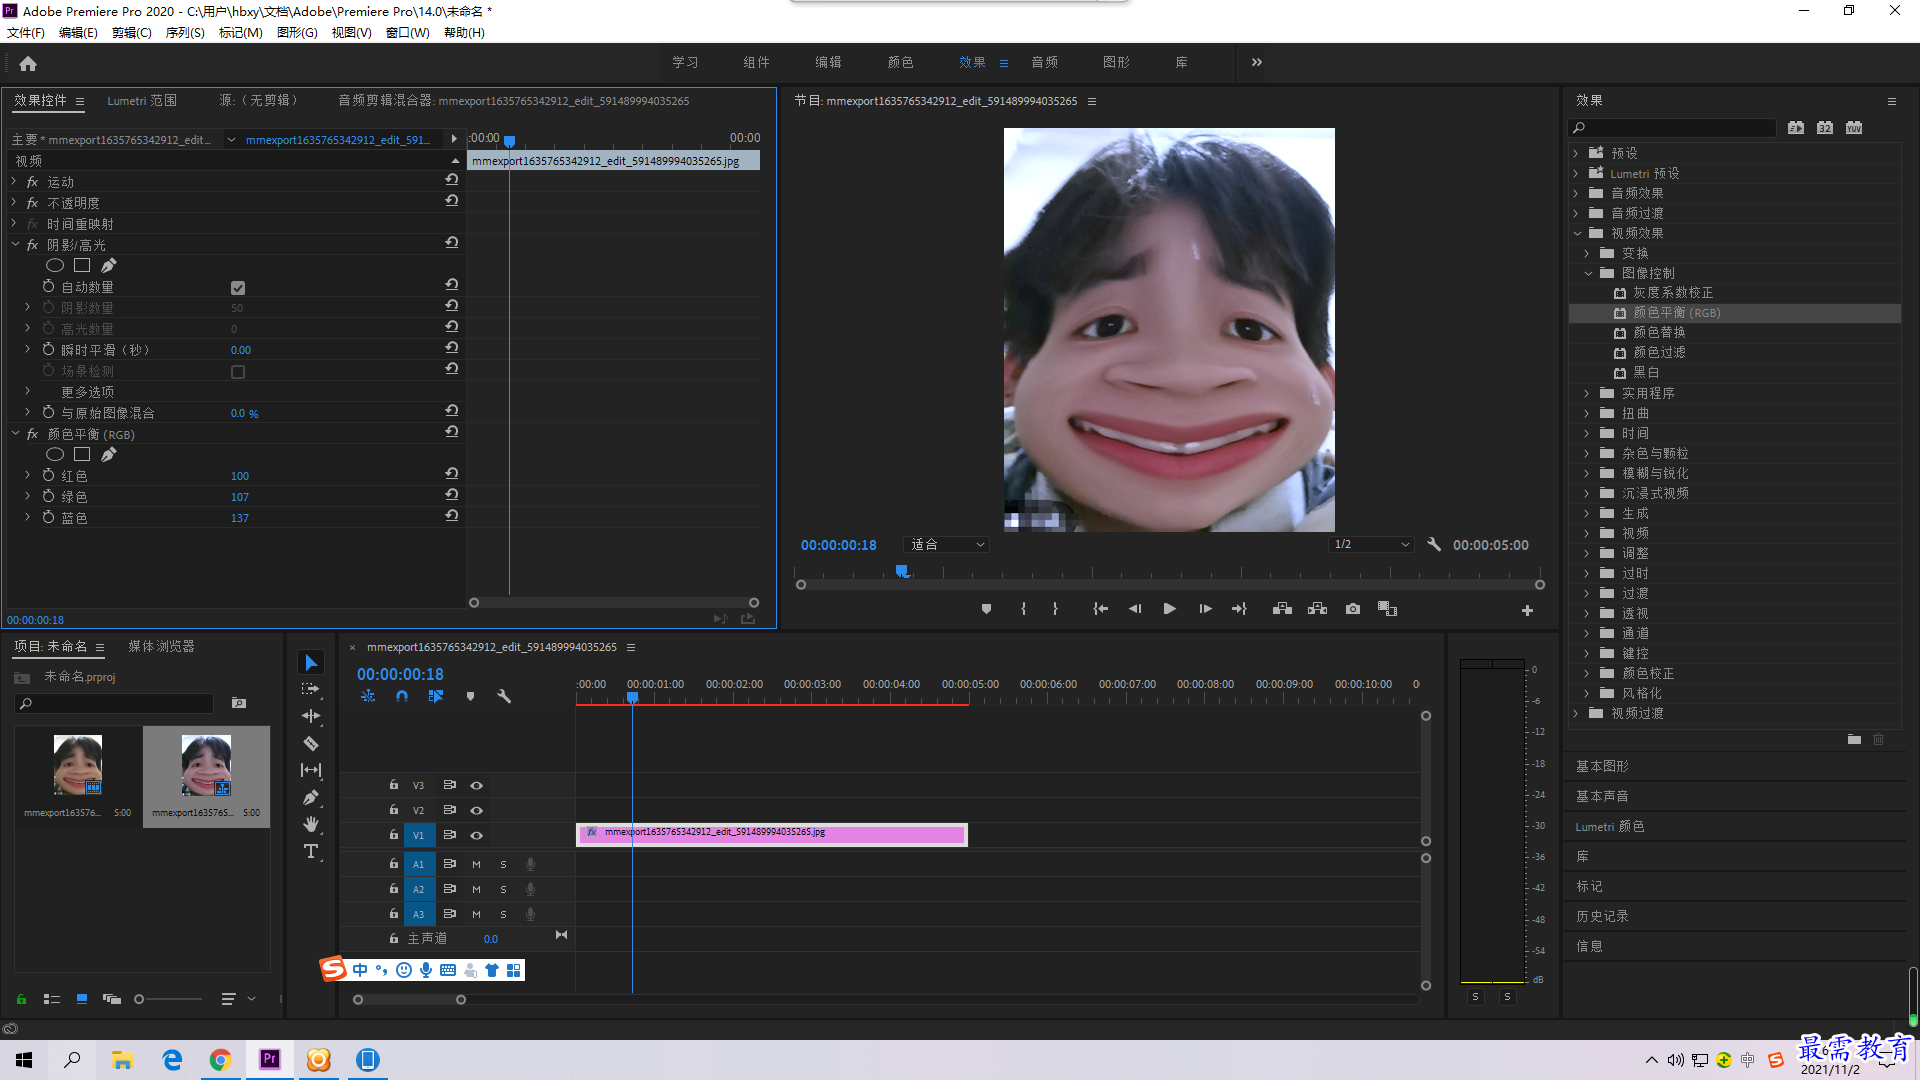This screenshot has width=1920, height=1080.
Task: Select the 颜色替换 effect
Action: pyautogui.click(x=1659, y=332)
